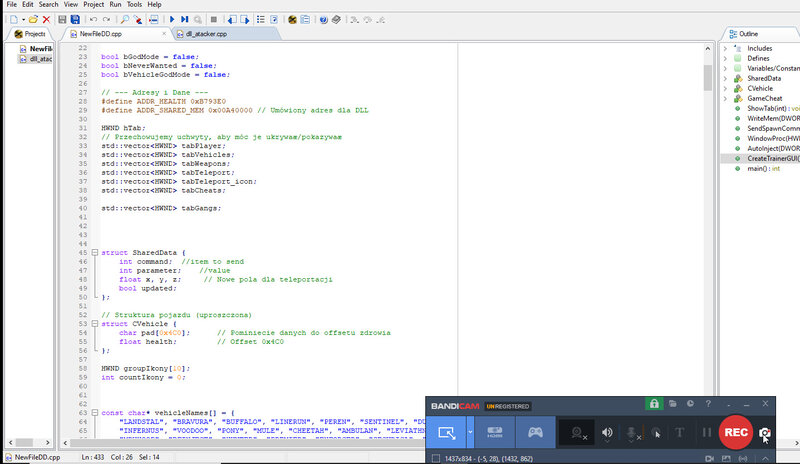Image resolution: width=800 pixels, height=464 pixels.
Task: Toggle Bandicam speaker sound
Action: pos(607,433)
